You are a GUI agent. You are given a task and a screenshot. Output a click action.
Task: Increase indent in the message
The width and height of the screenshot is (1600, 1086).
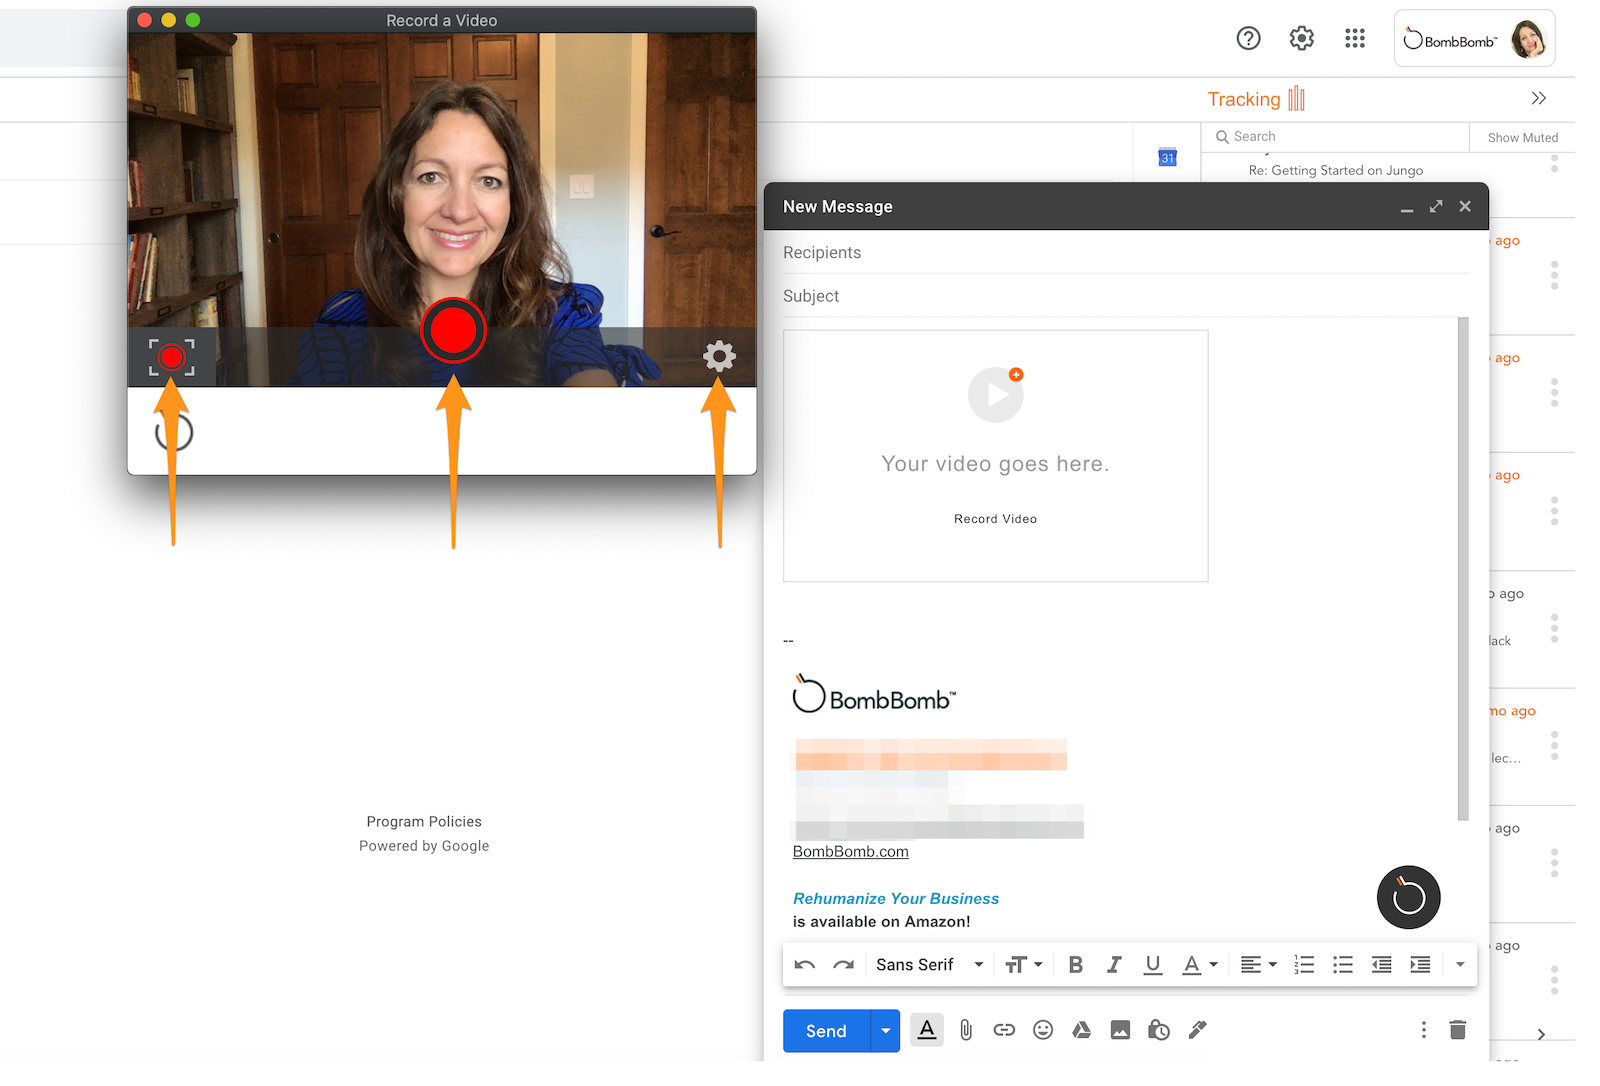(x=1420, y=965)
